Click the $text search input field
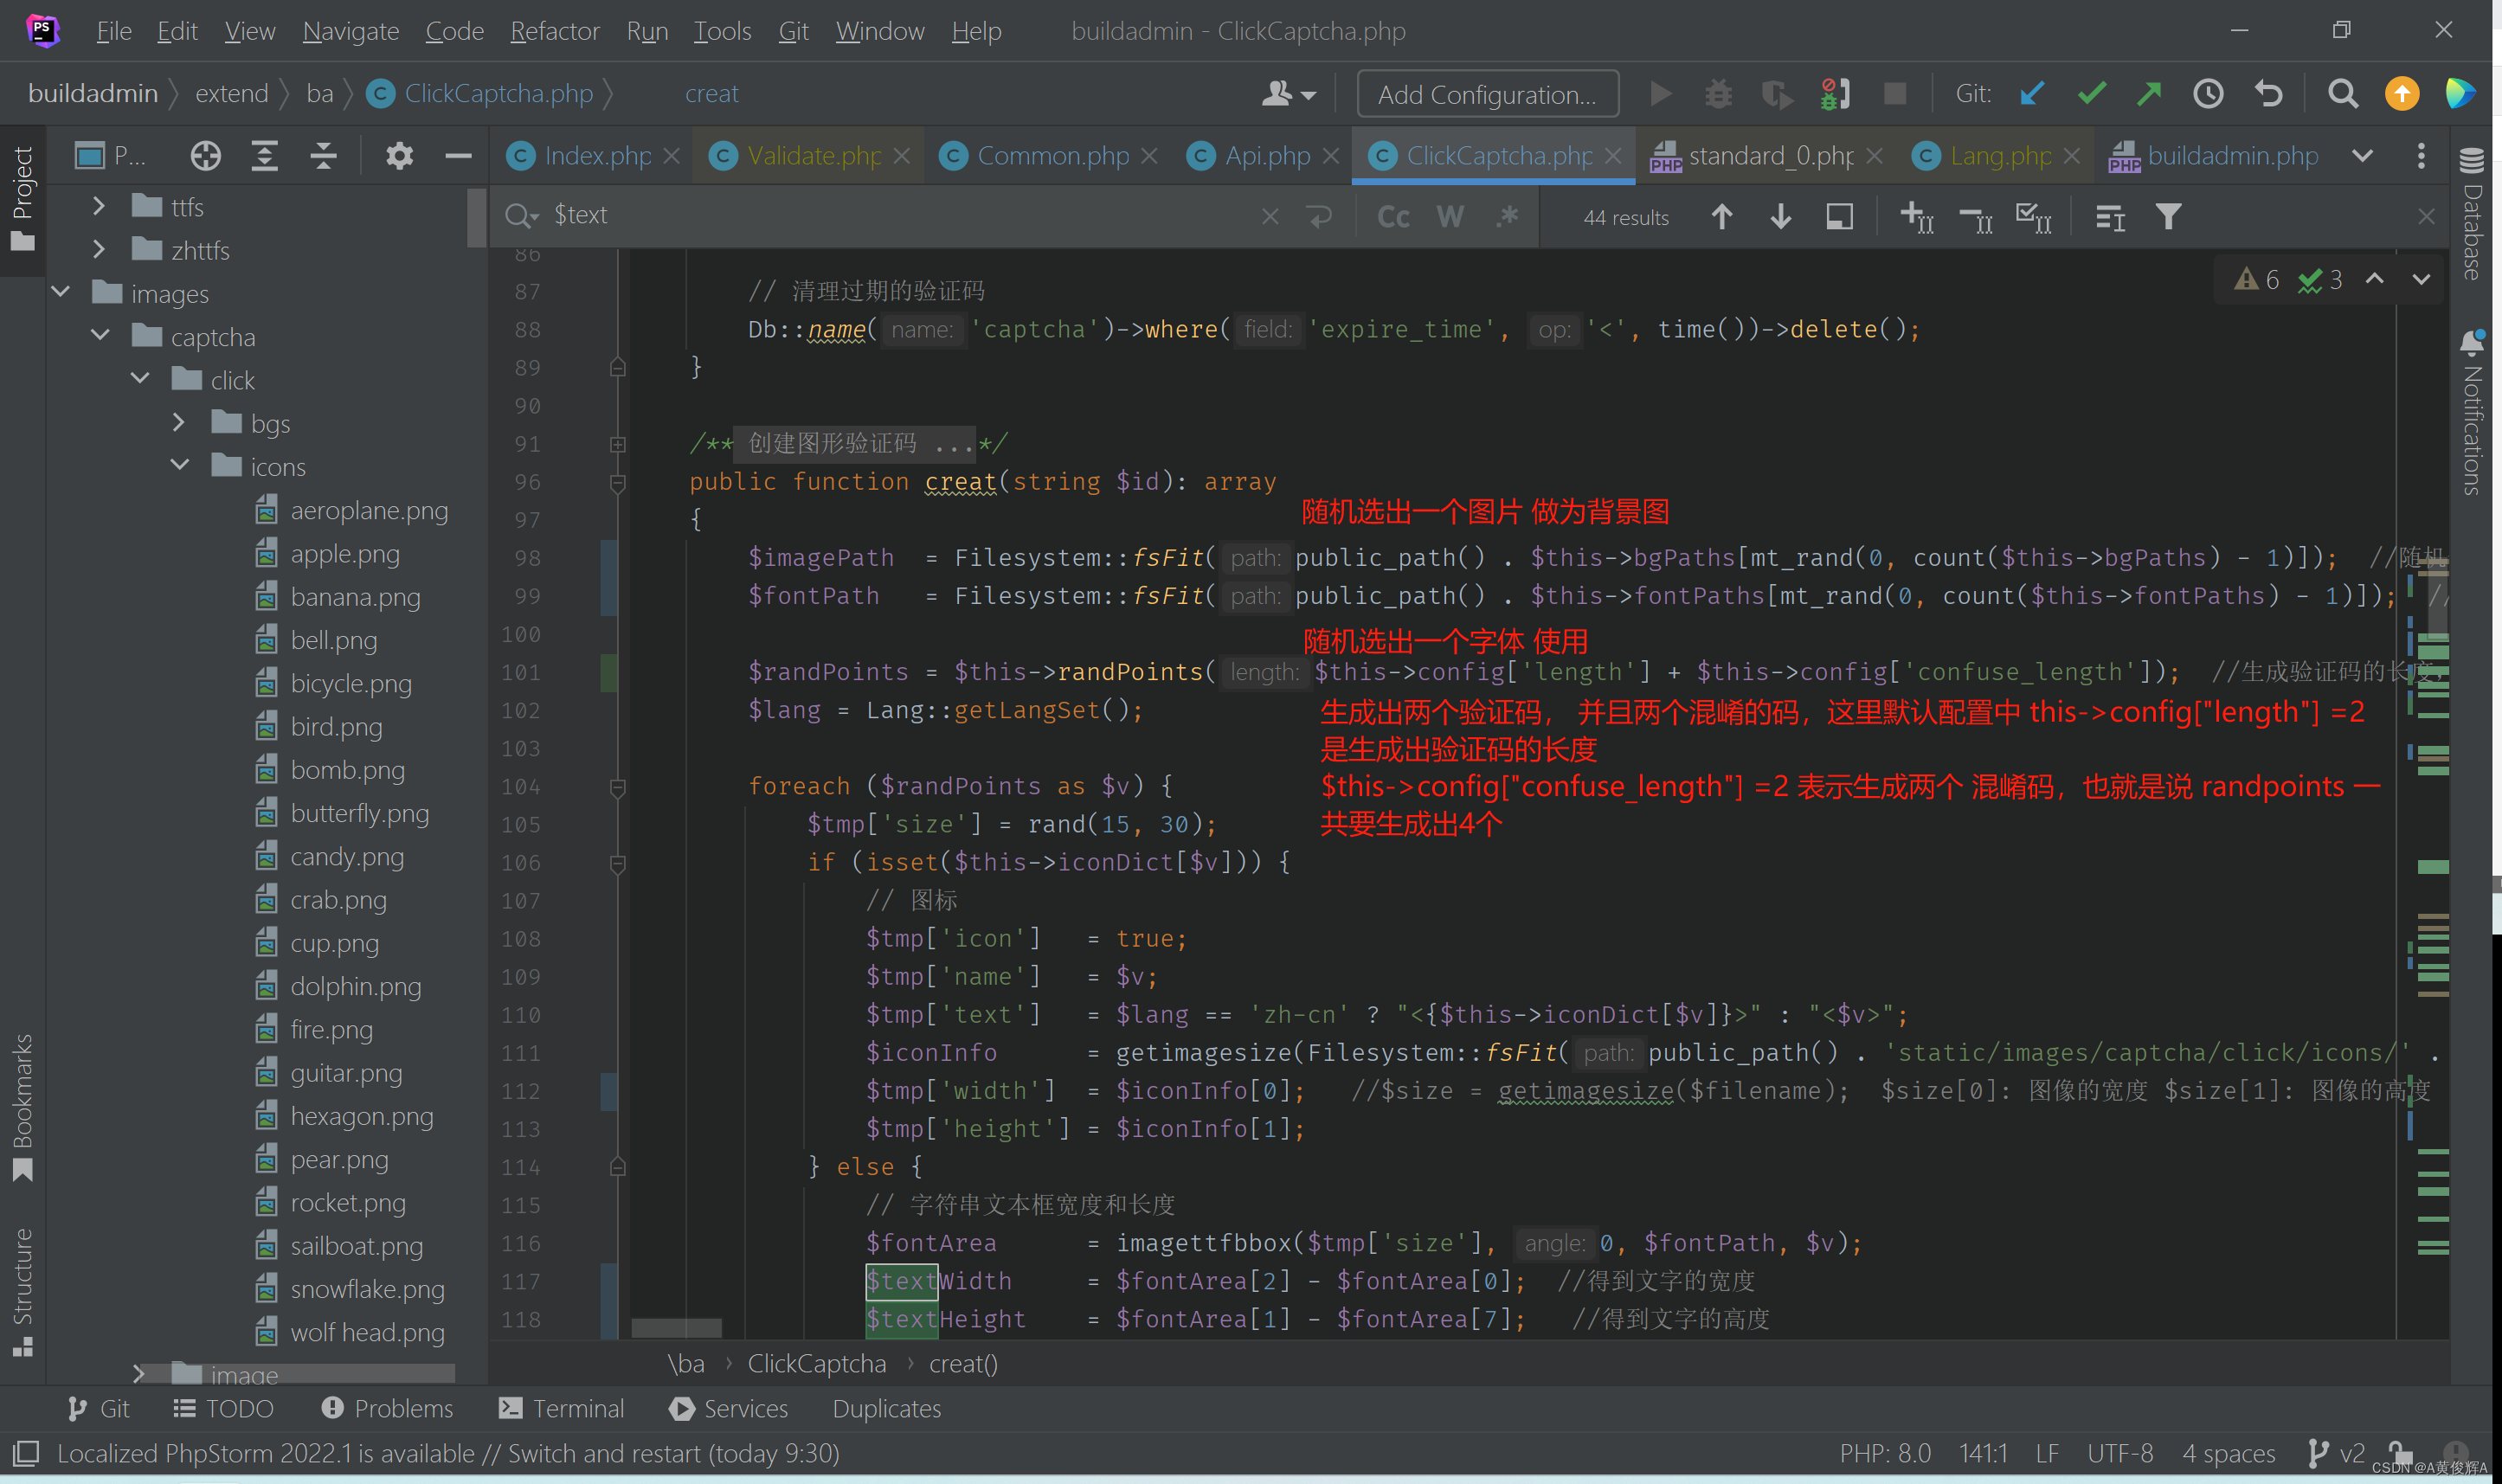Image resolution: width=2502 pixels, height=1484 pixels. (x=900, y=216)
